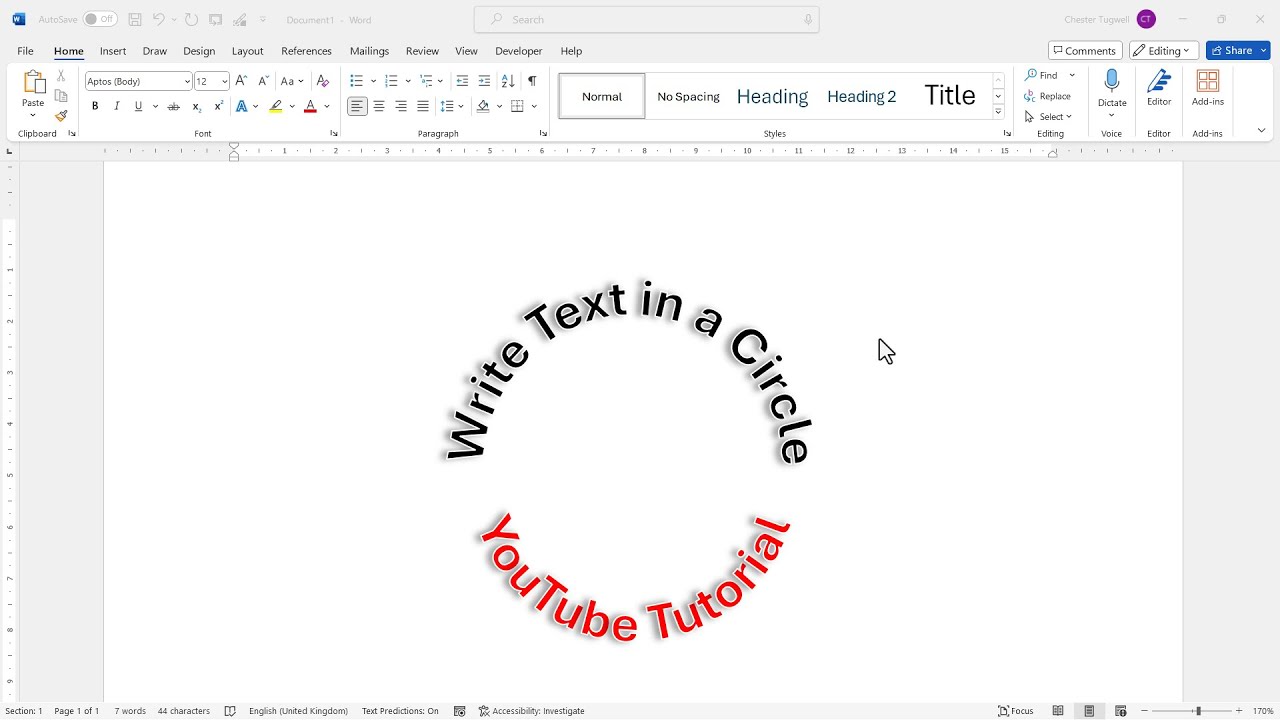Switch to the Layout tab

(247, 51)
